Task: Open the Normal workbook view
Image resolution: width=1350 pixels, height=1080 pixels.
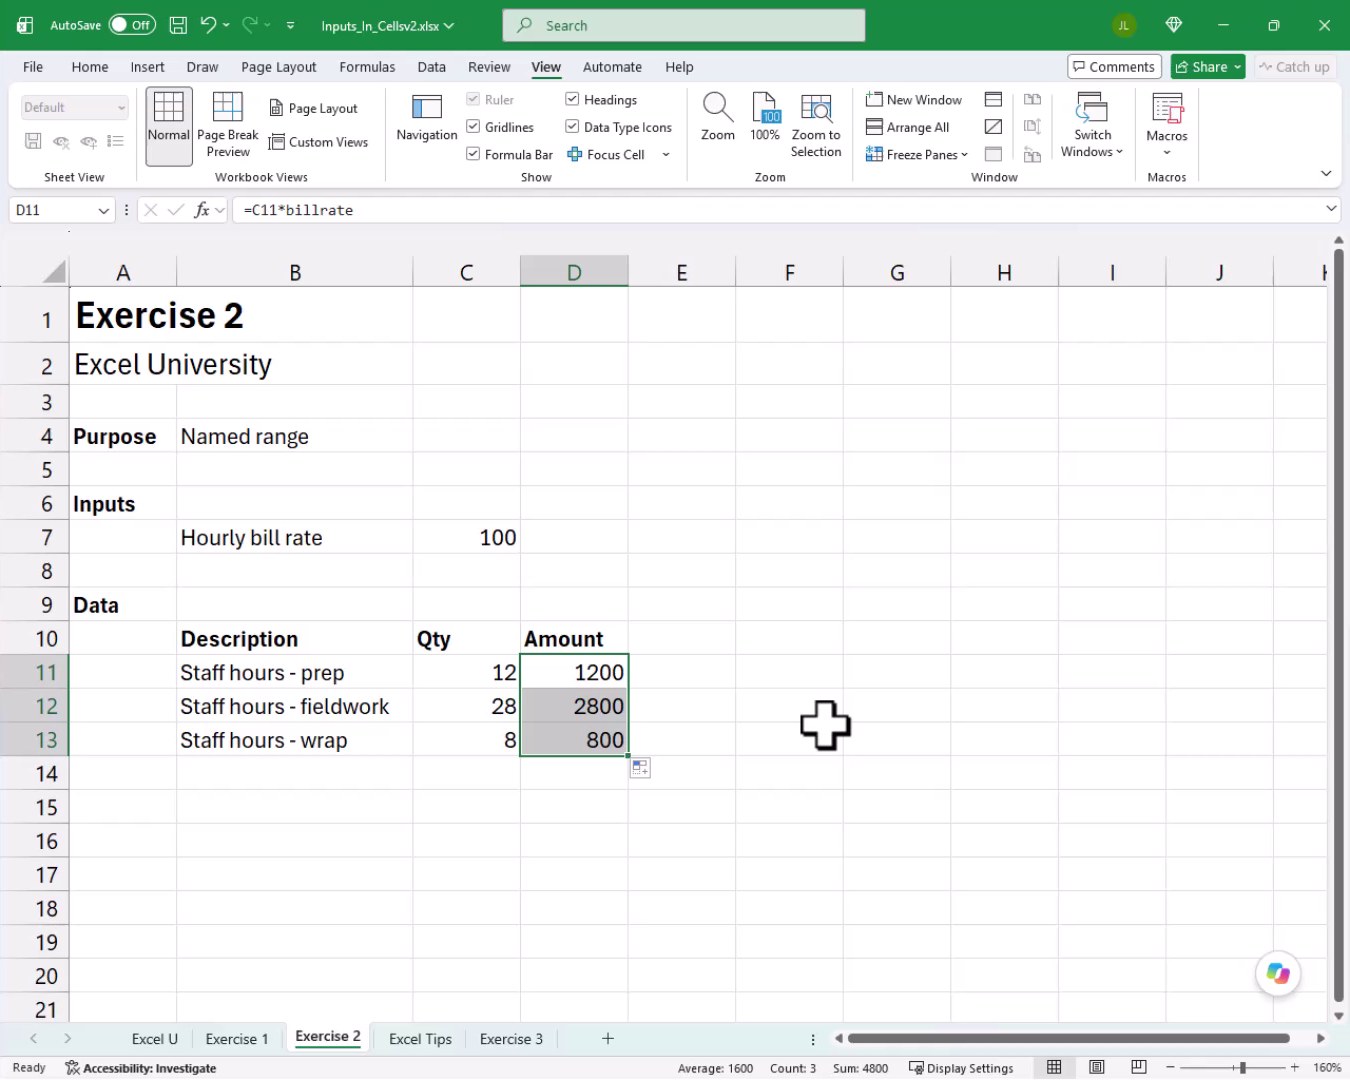Action: pos(169,126)
